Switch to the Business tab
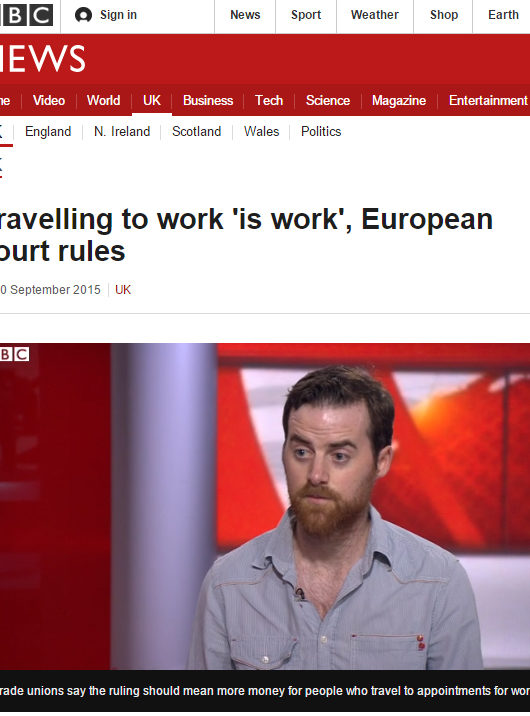This screenshot has height=716, width=530. (208, 100)
